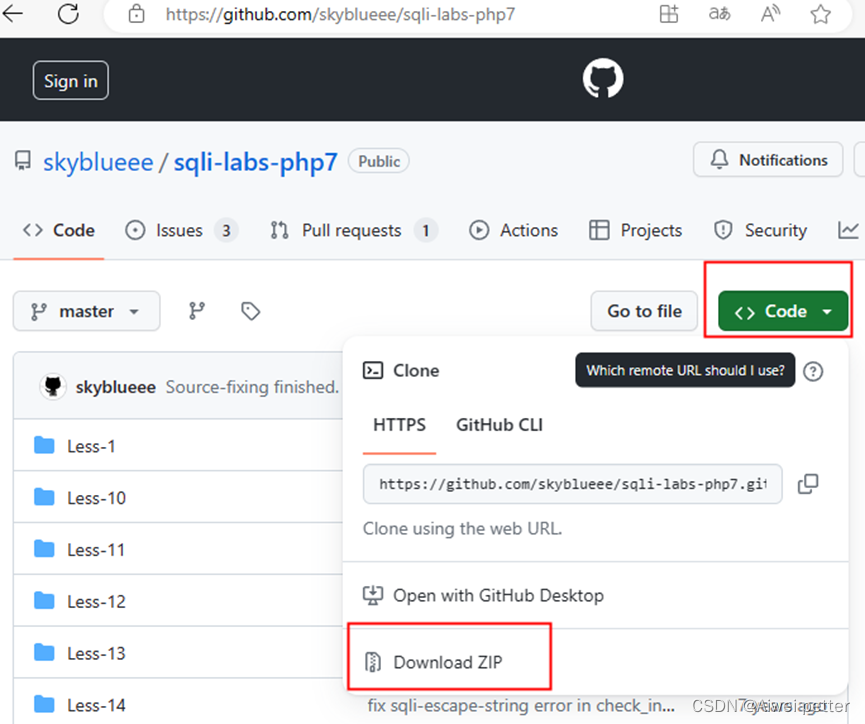Viewport: 865px width, 724px height.
Task: Open the Security tab
Action: coord(760,230)
